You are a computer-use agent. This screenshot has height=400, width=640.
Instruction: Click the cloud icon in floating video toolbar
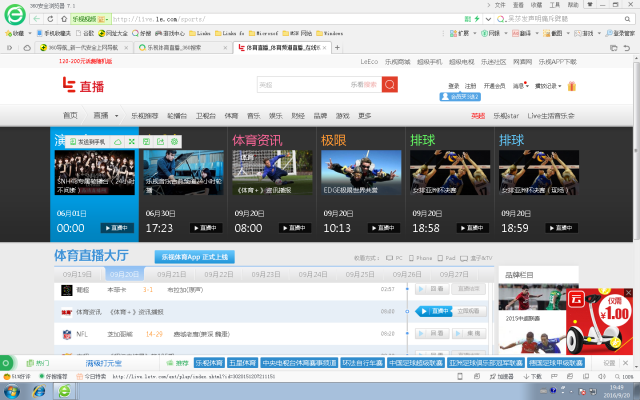pos(118,142)
